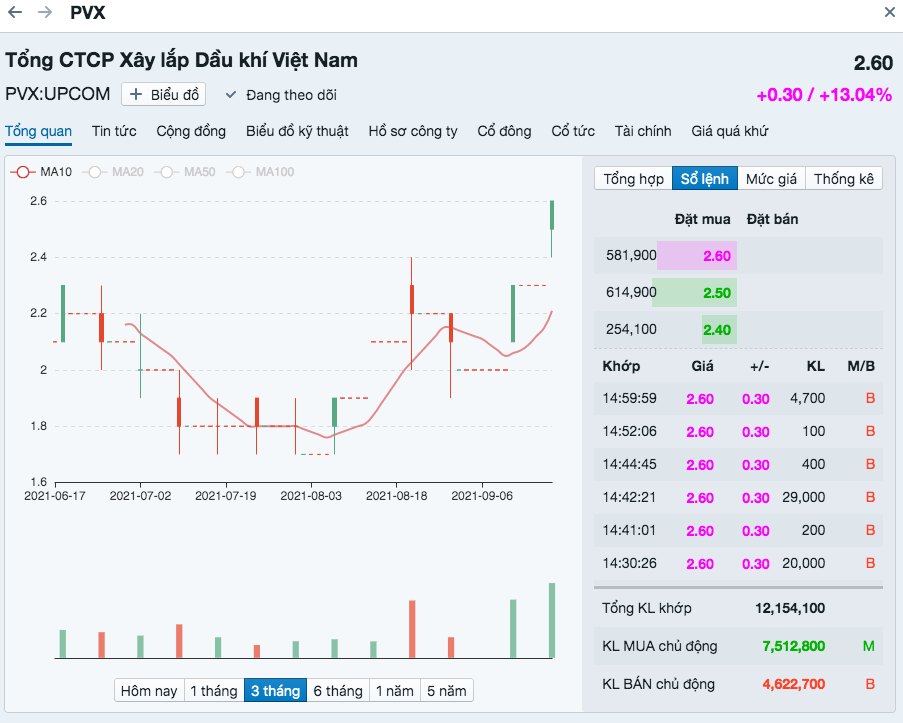Screen dimensions: 903x723
Task: Click the Đặt mua column header
Action: (x=702, y=219)
